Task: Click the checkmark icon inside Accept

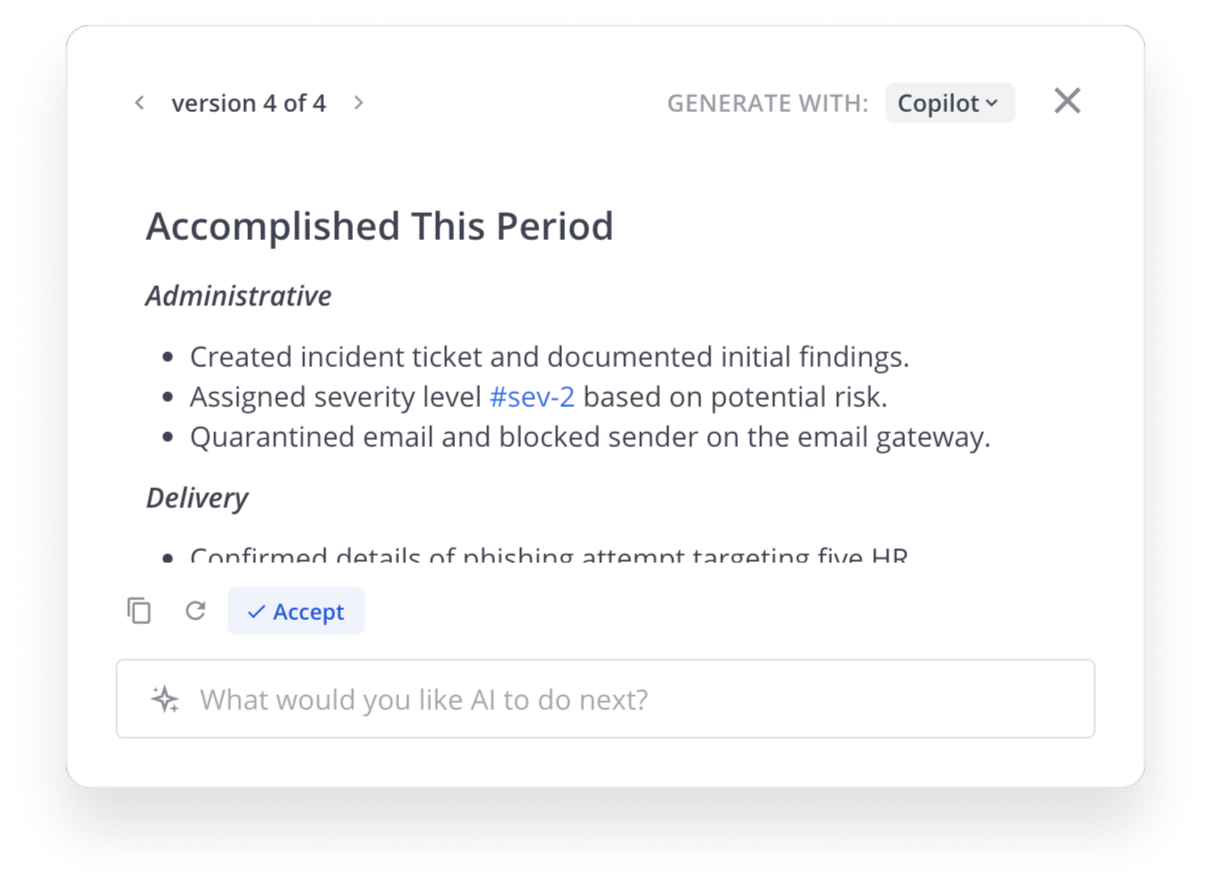Action: click(256, 612)
